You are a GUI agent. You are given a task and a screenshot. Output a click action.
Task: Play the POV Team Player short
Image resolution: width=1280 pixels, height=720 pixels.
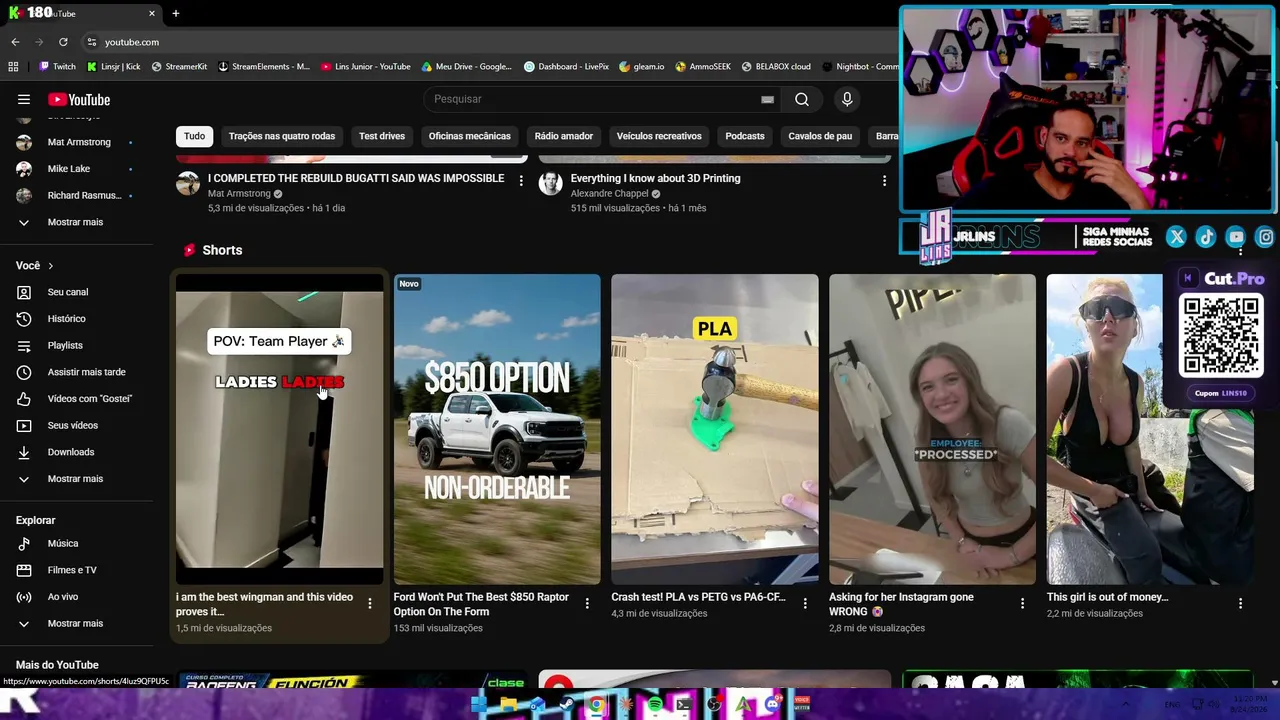coord(279,429)
